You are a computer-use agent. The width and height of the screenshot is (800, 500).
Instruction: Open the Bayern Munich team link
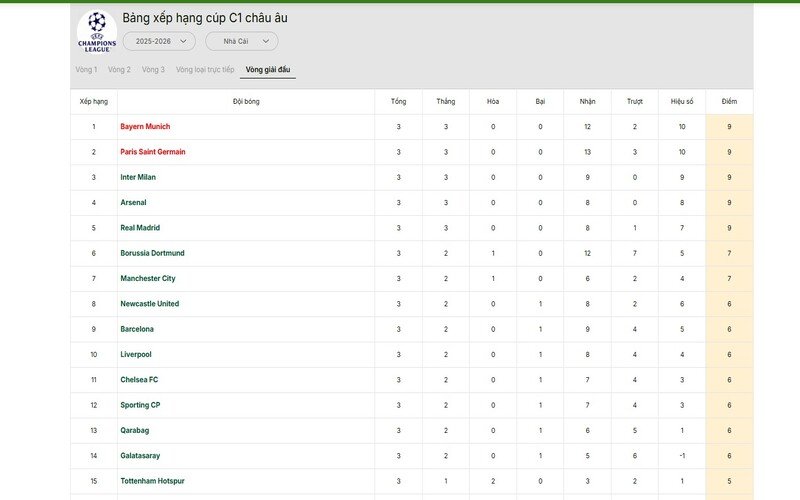(x=145, y=127)
